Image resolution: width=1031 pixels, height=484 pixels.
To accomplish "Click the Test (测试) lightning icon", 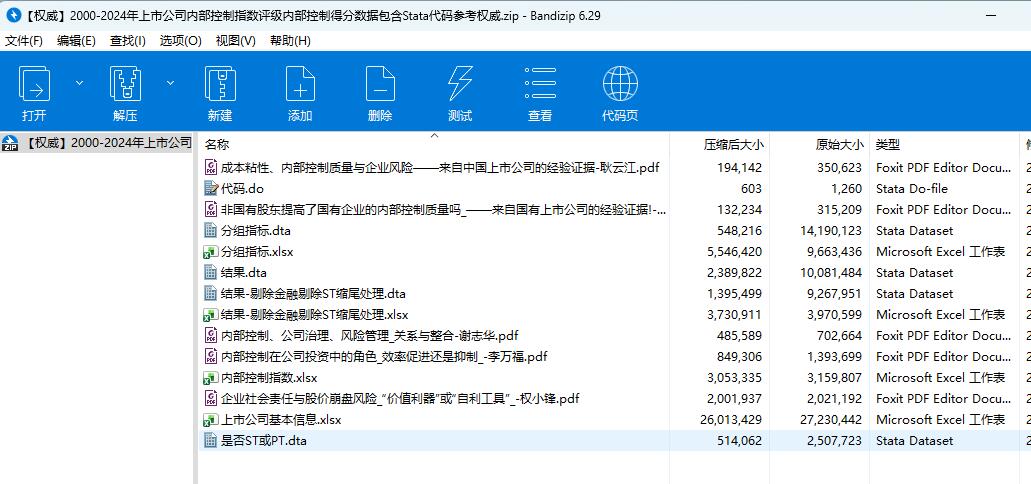I will coord(460,84).
